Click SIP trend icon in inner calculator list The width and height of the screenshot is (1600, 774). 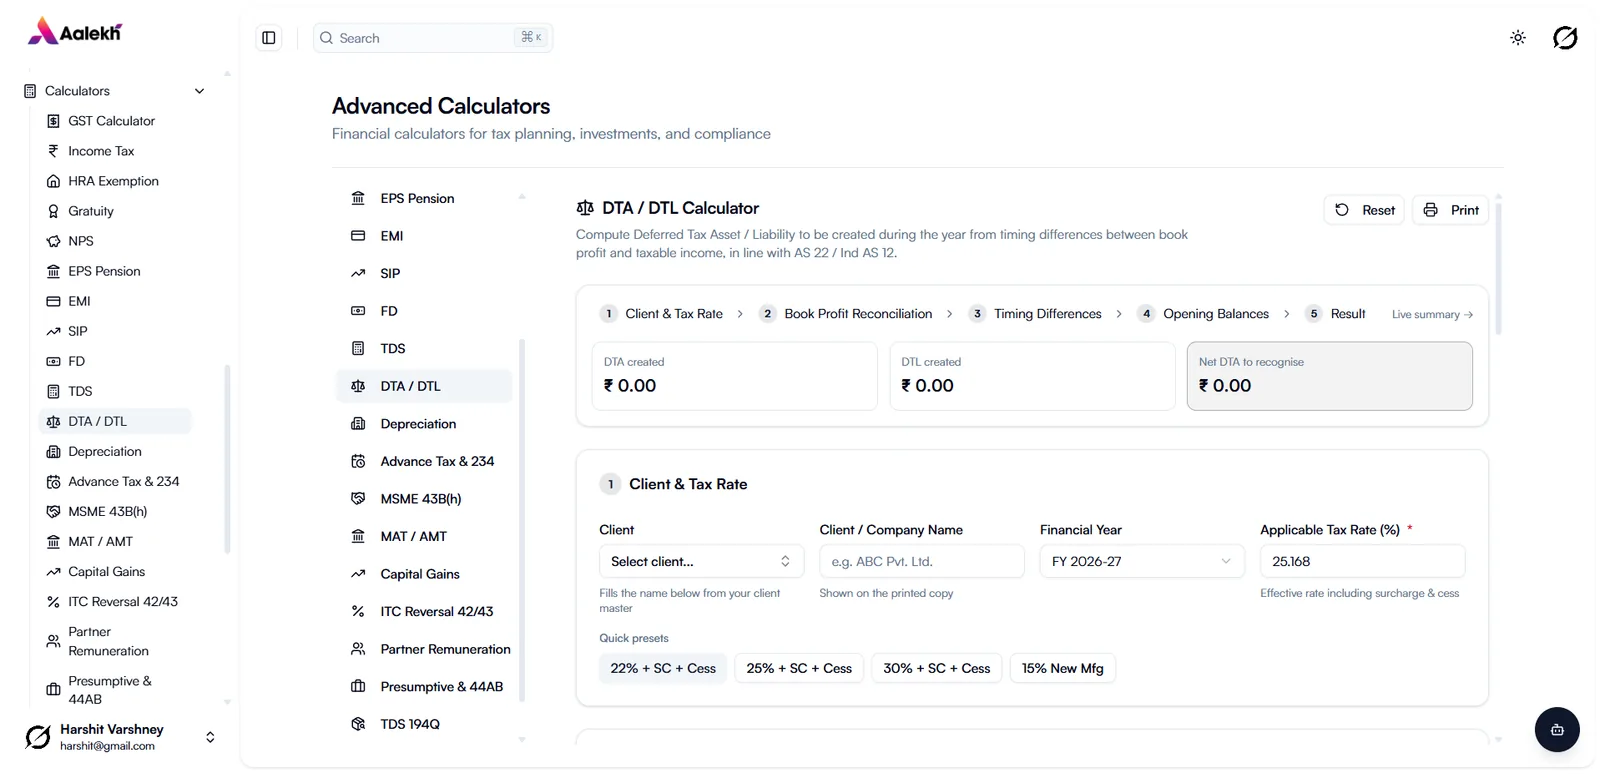[x=358, y=273]
